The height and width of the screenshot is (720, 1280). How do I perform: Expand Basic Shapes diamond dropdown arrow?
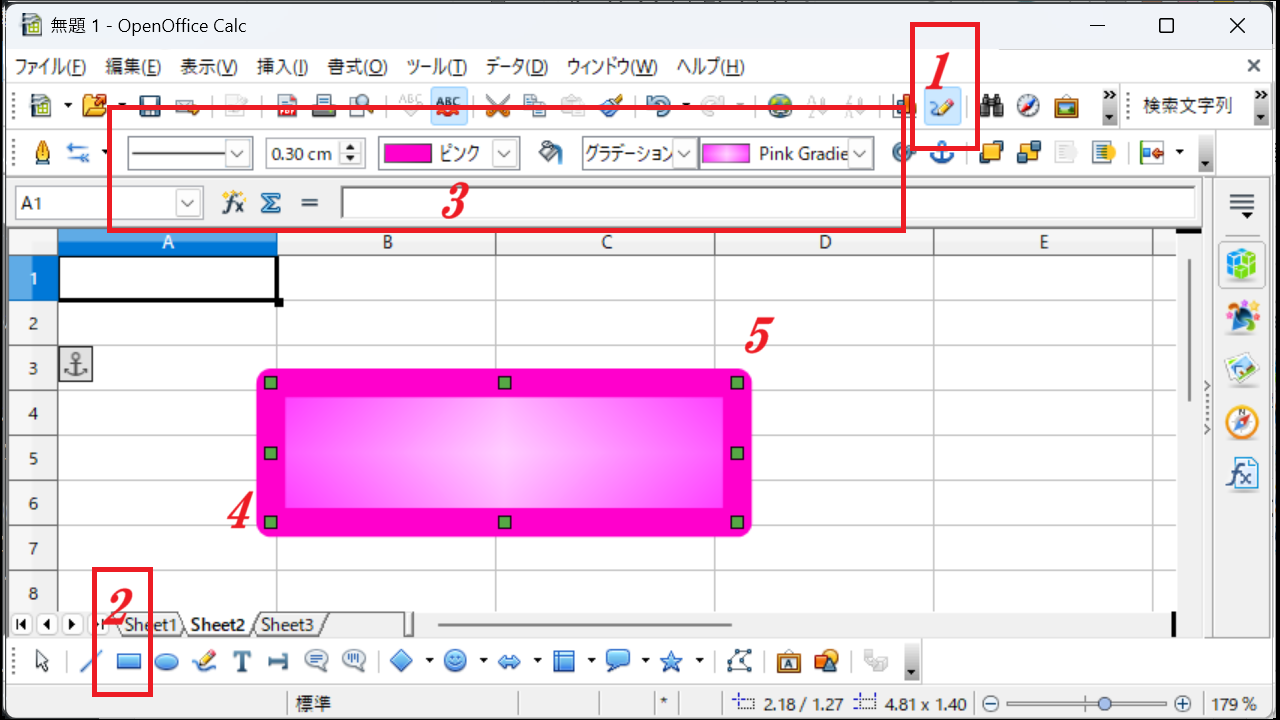(x=429, y=661)
